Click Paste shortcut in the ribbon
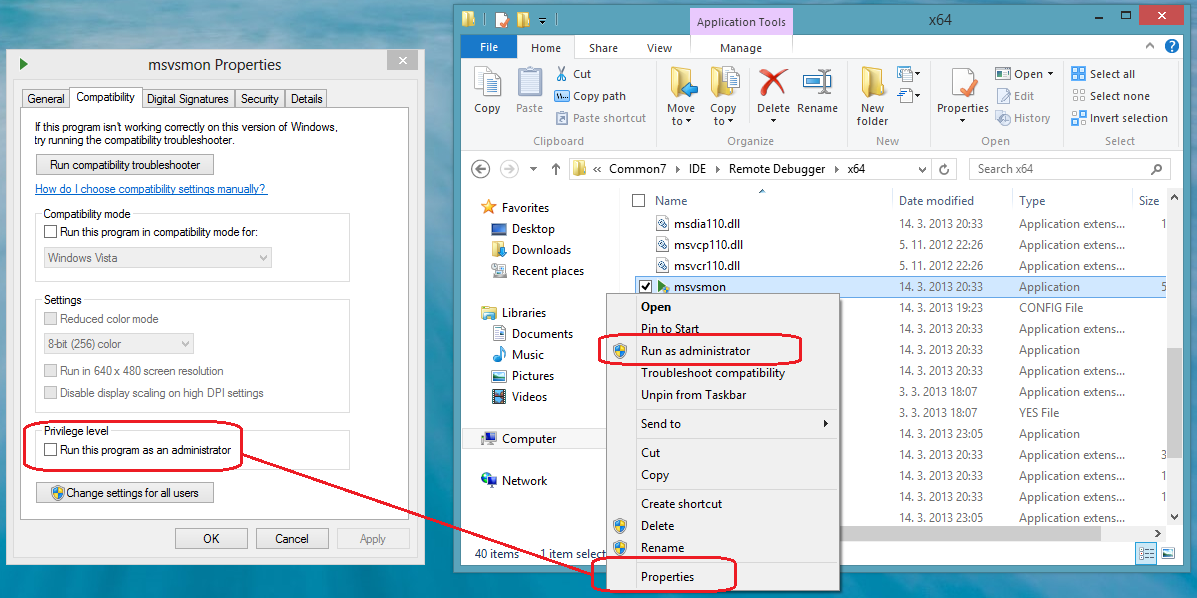 (x=600, y=118)
